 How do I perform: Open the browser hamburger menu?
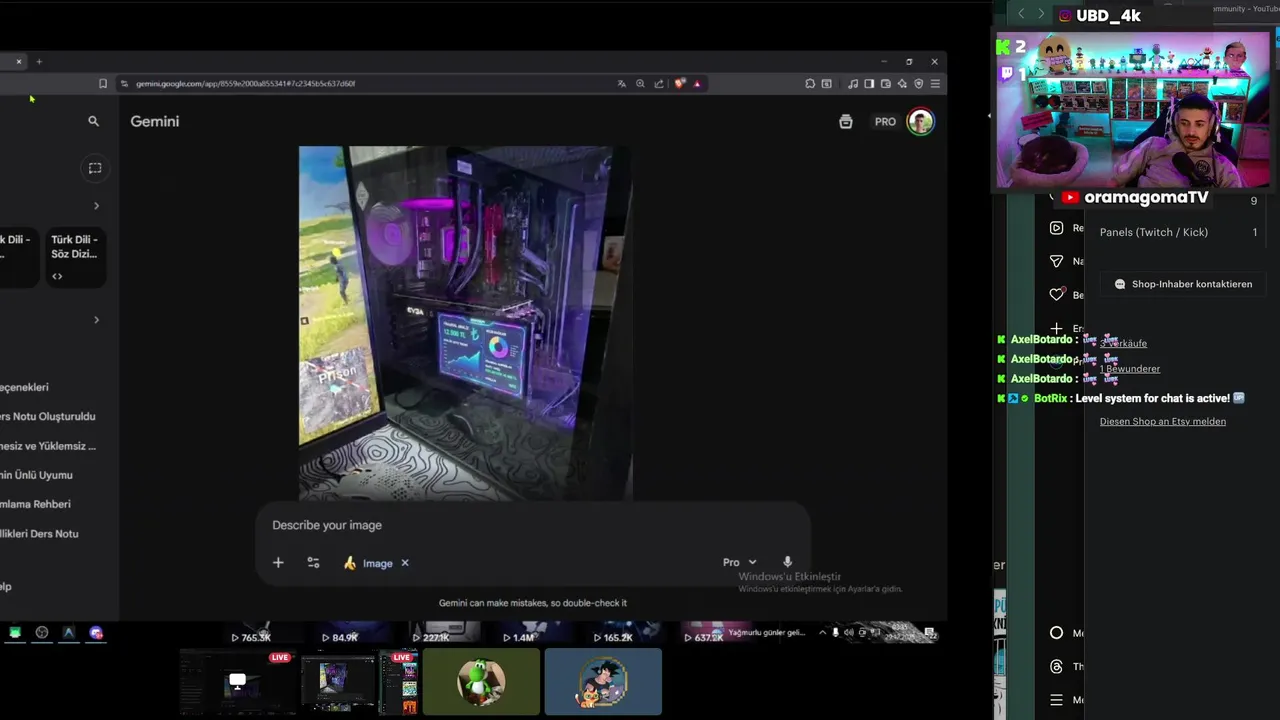coord(935,84)
